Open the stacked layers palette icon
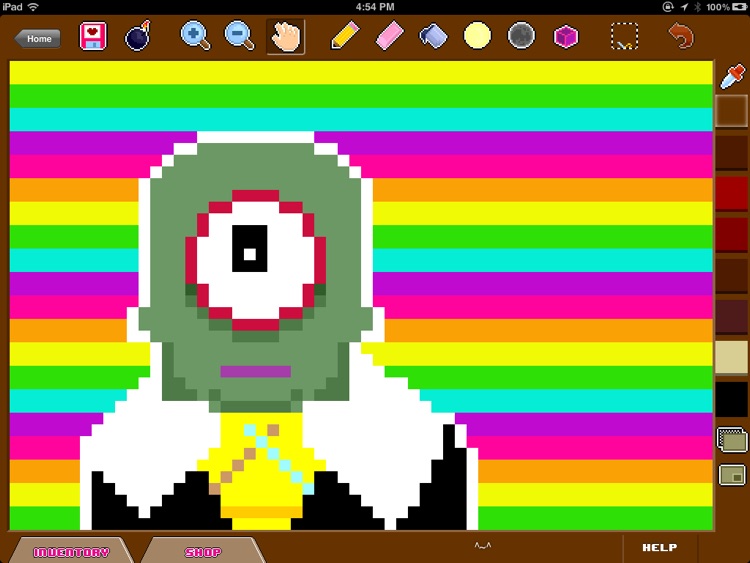This screenshot has height=563, width=750. coord(732,440)
